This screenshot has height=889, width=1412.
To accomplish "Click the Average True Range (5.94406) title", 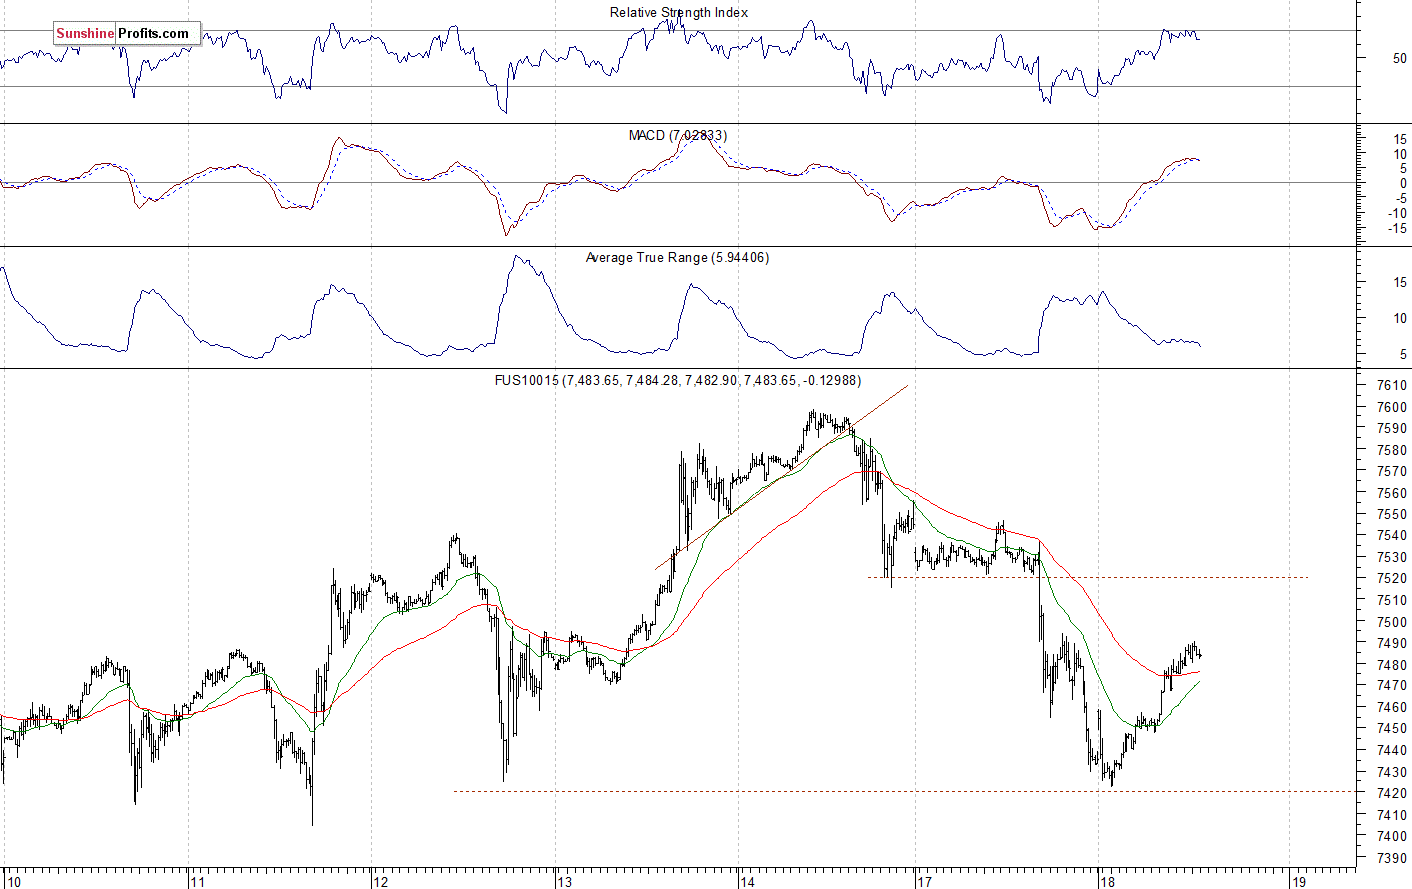I will tap(677, 258).
